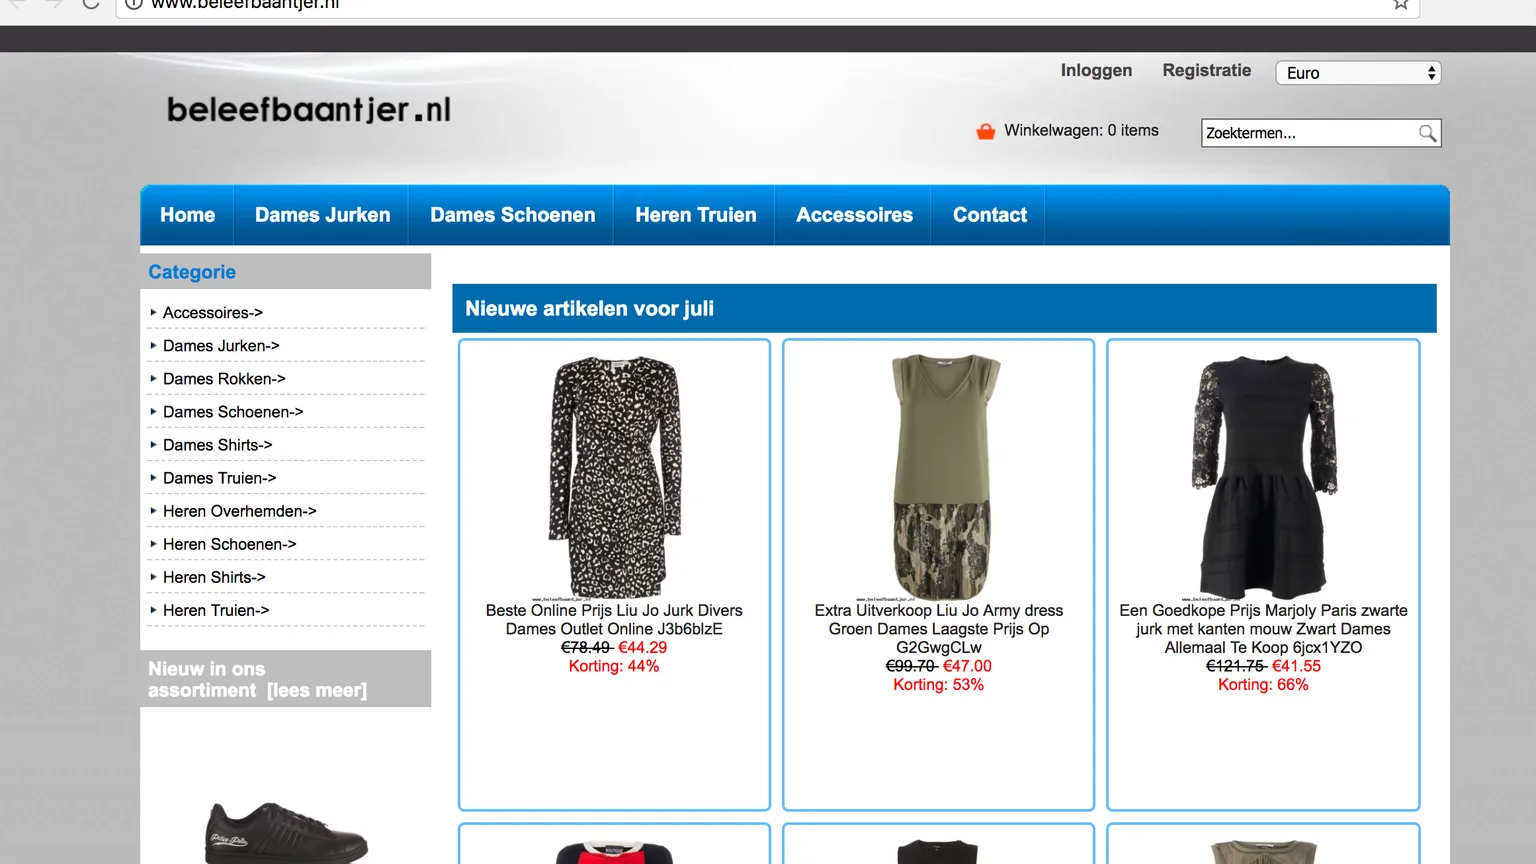1536x864 pixels.
Task: Click the Registratie link
Action: click(x=1206, y=70)
